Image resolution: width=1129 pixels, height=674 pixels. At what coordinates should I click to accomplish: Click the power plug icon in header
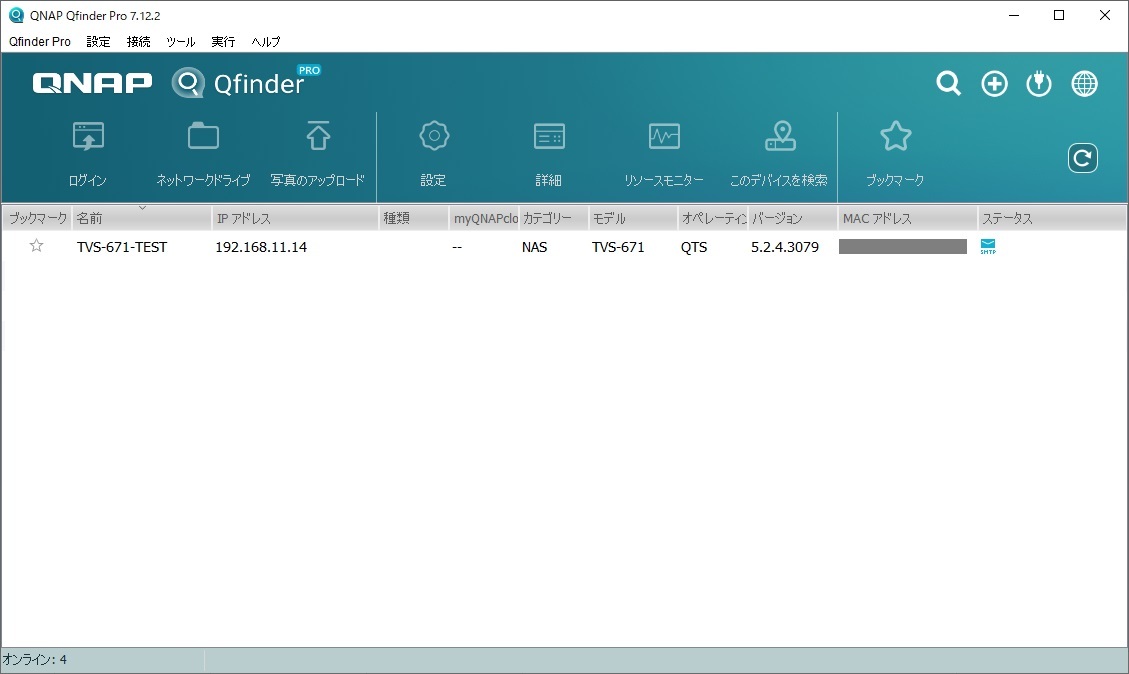click(1039, 84)
